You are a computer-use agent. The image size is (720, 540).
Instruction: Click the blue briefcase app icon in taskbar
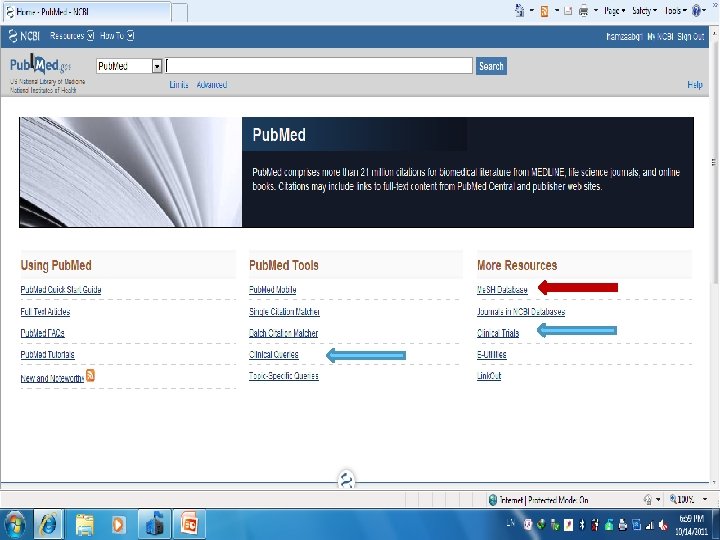click(x=154, y=524)
